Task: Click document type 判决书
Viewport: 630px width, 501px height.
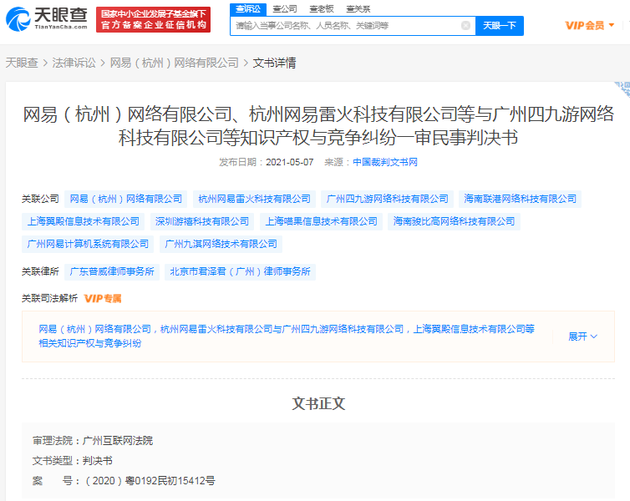Action: click(x=98, y=461)
